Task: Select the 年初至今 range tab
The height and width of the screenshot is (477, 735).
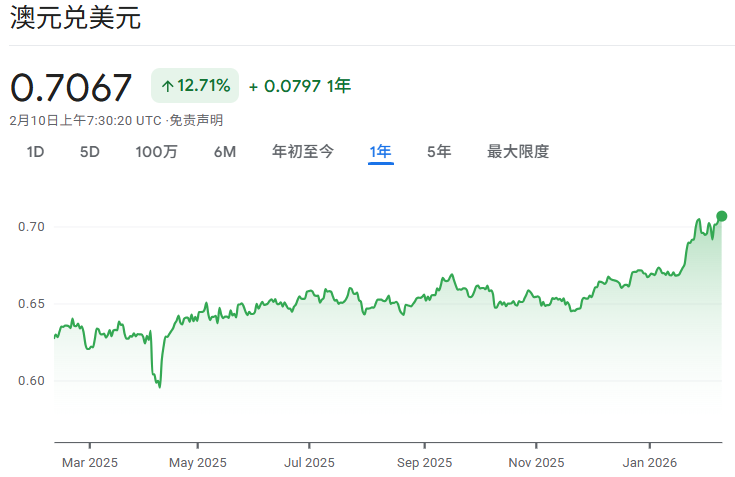Action: [x=303, y=151]
